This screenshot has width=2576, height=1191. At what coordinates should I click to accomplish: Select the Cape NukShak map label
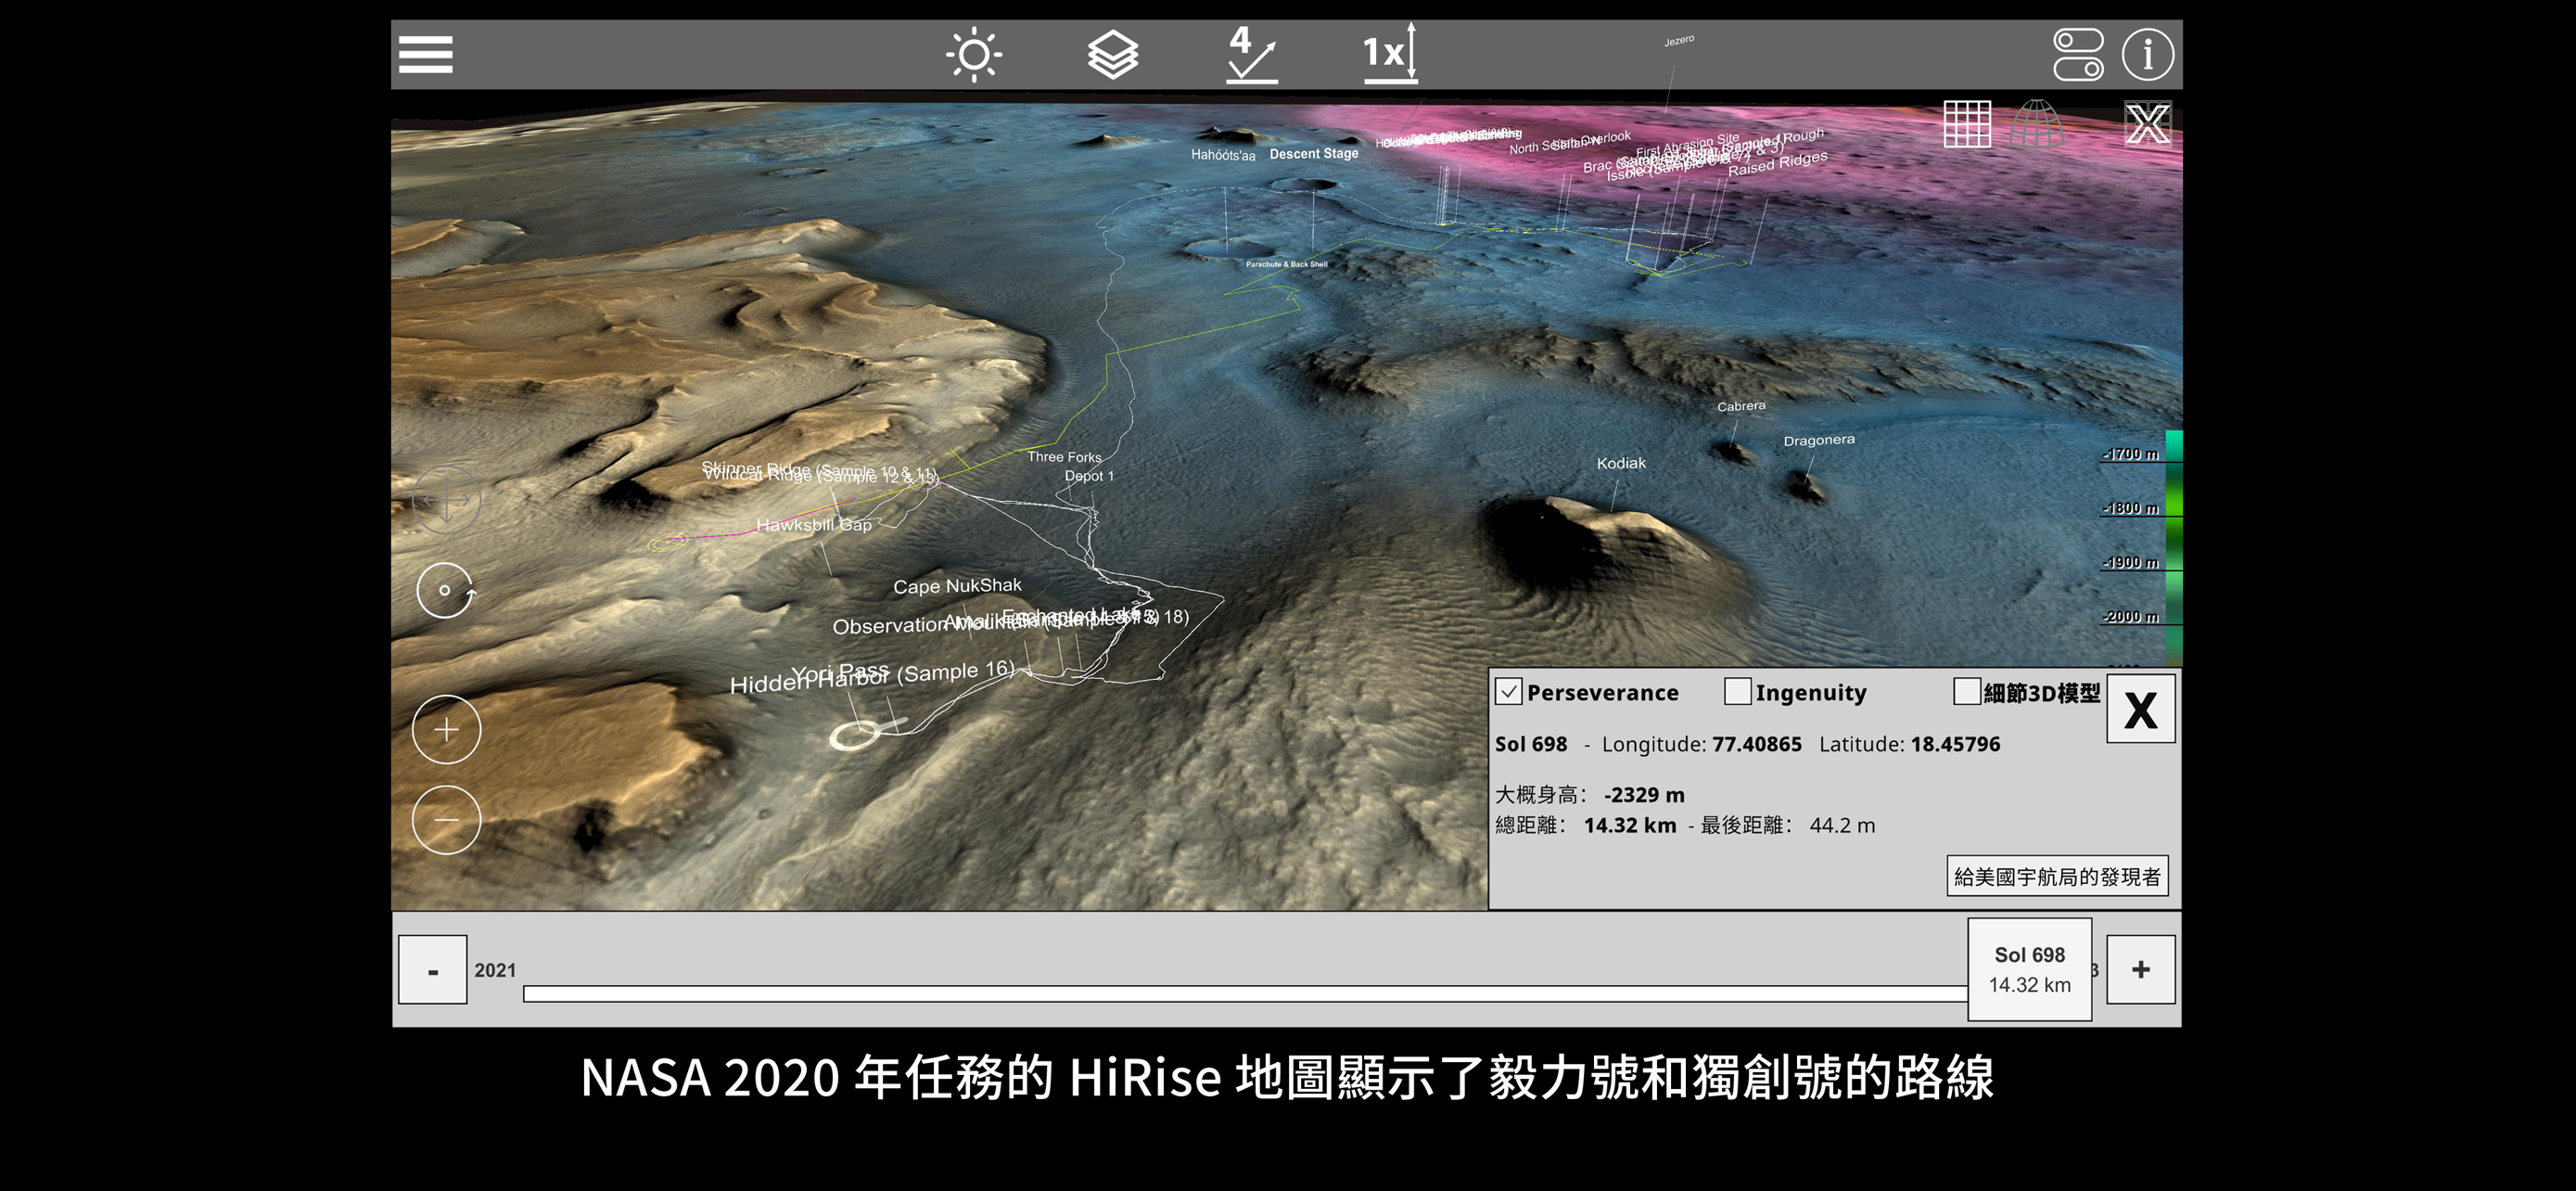coord(957,586)
